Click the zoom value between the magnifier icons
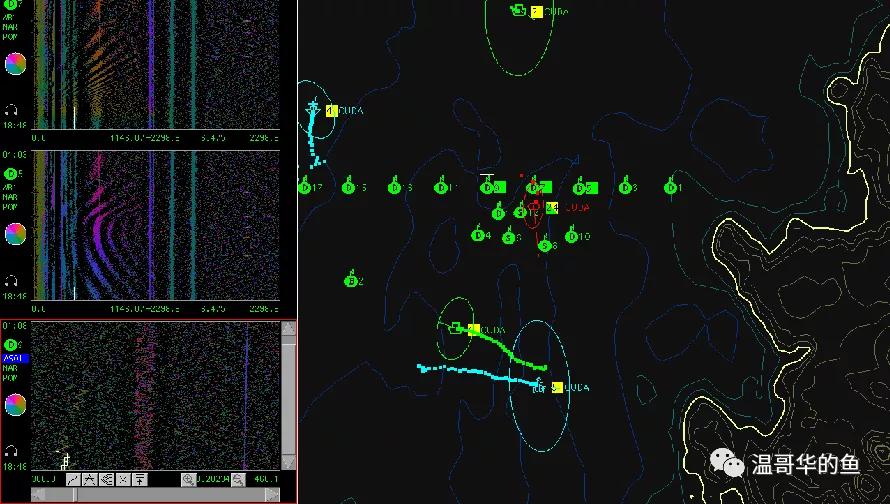Image resolution: width=890 pixels, height=504 pixels. coord(213,480)
